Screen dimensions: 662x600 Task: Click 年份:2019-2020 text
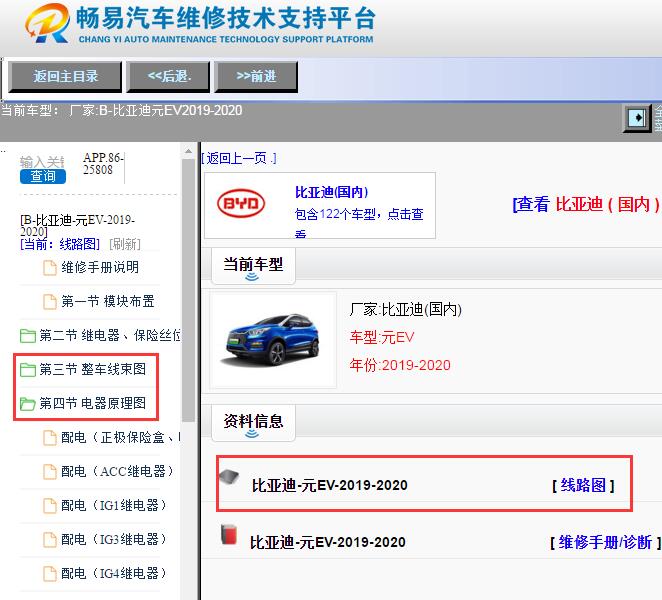pos(400,365)
